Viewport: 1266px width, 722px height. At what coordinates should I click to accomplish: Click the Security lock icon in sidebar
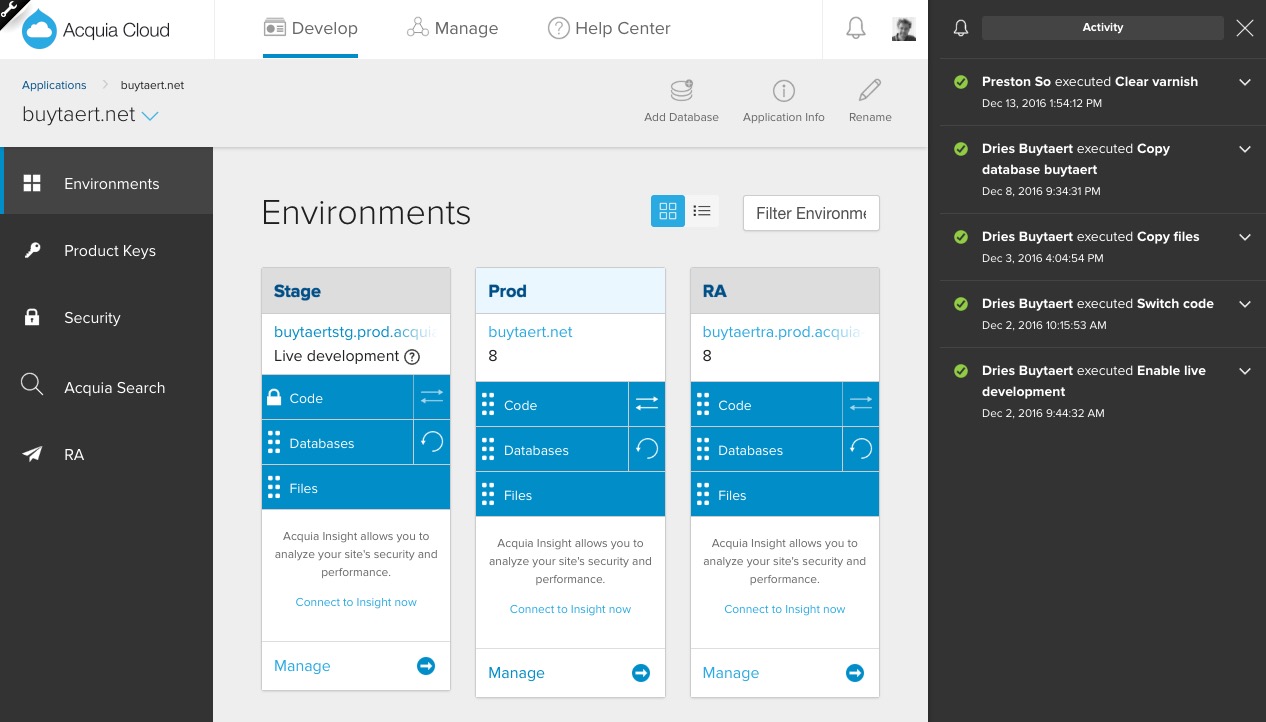click(x=32, y=317)
